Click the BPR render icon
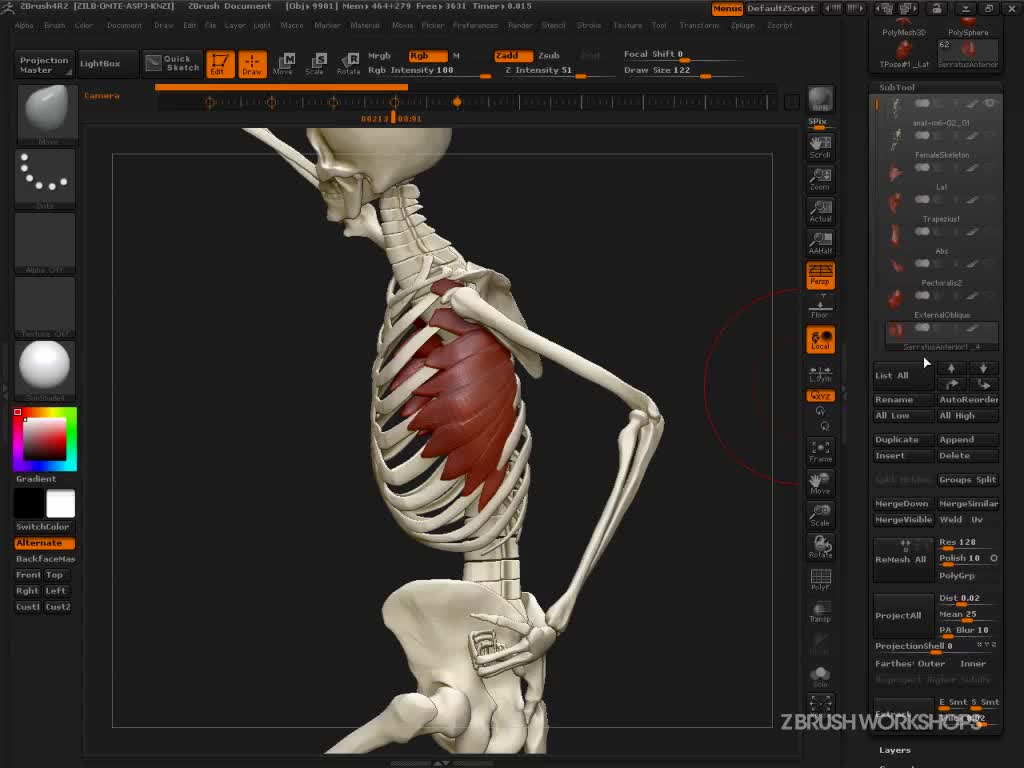This screenshot has height=768, width=1024. (820, 99)
